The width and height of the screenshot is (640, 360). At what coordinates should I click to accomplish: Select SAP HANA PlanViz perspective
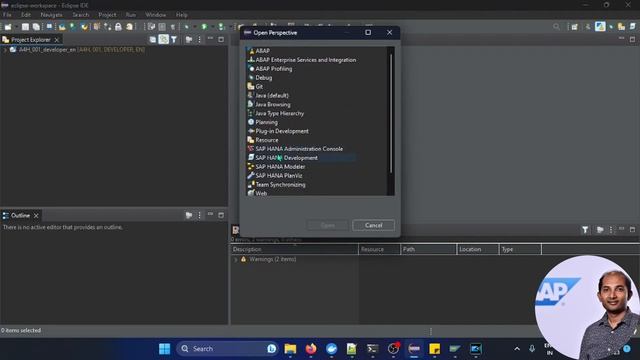tap(275, 176)
